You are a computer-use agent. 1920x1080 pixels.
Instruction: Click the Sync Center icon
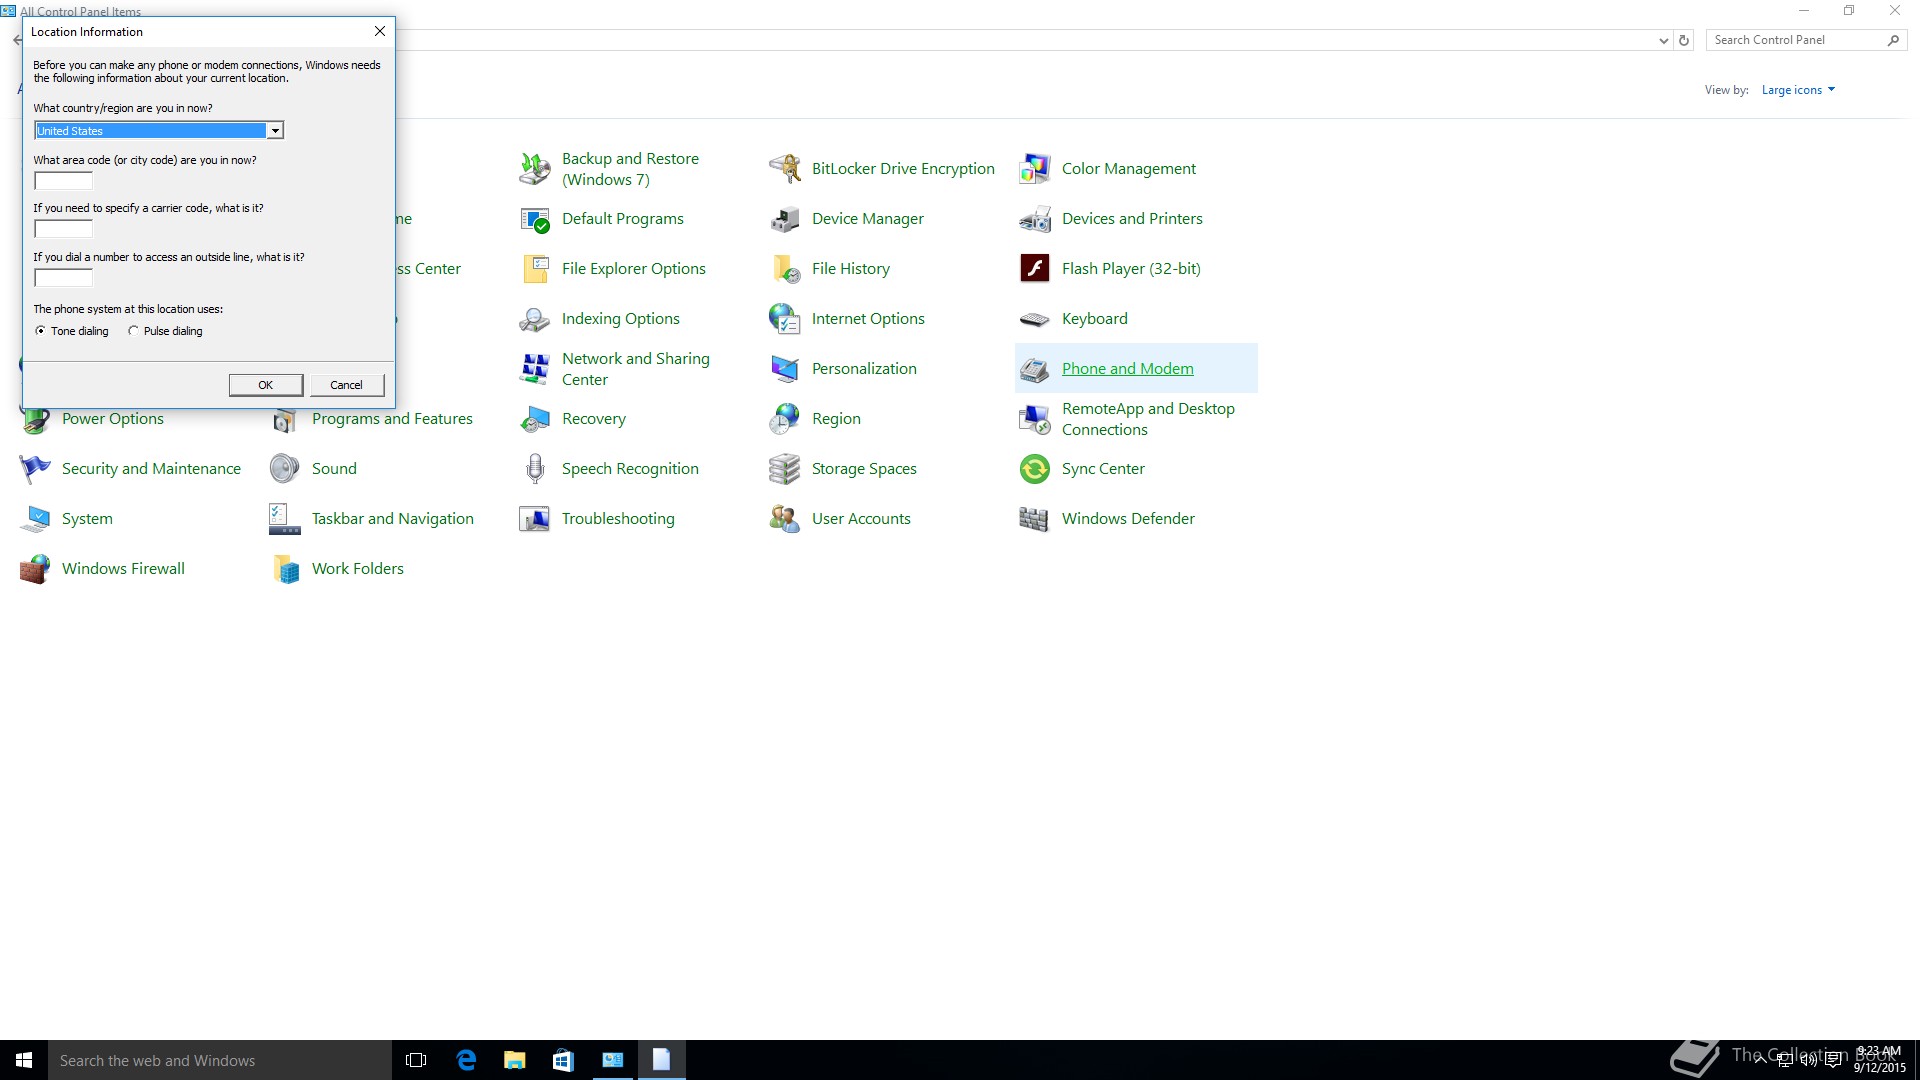(x=1035, y=469)
